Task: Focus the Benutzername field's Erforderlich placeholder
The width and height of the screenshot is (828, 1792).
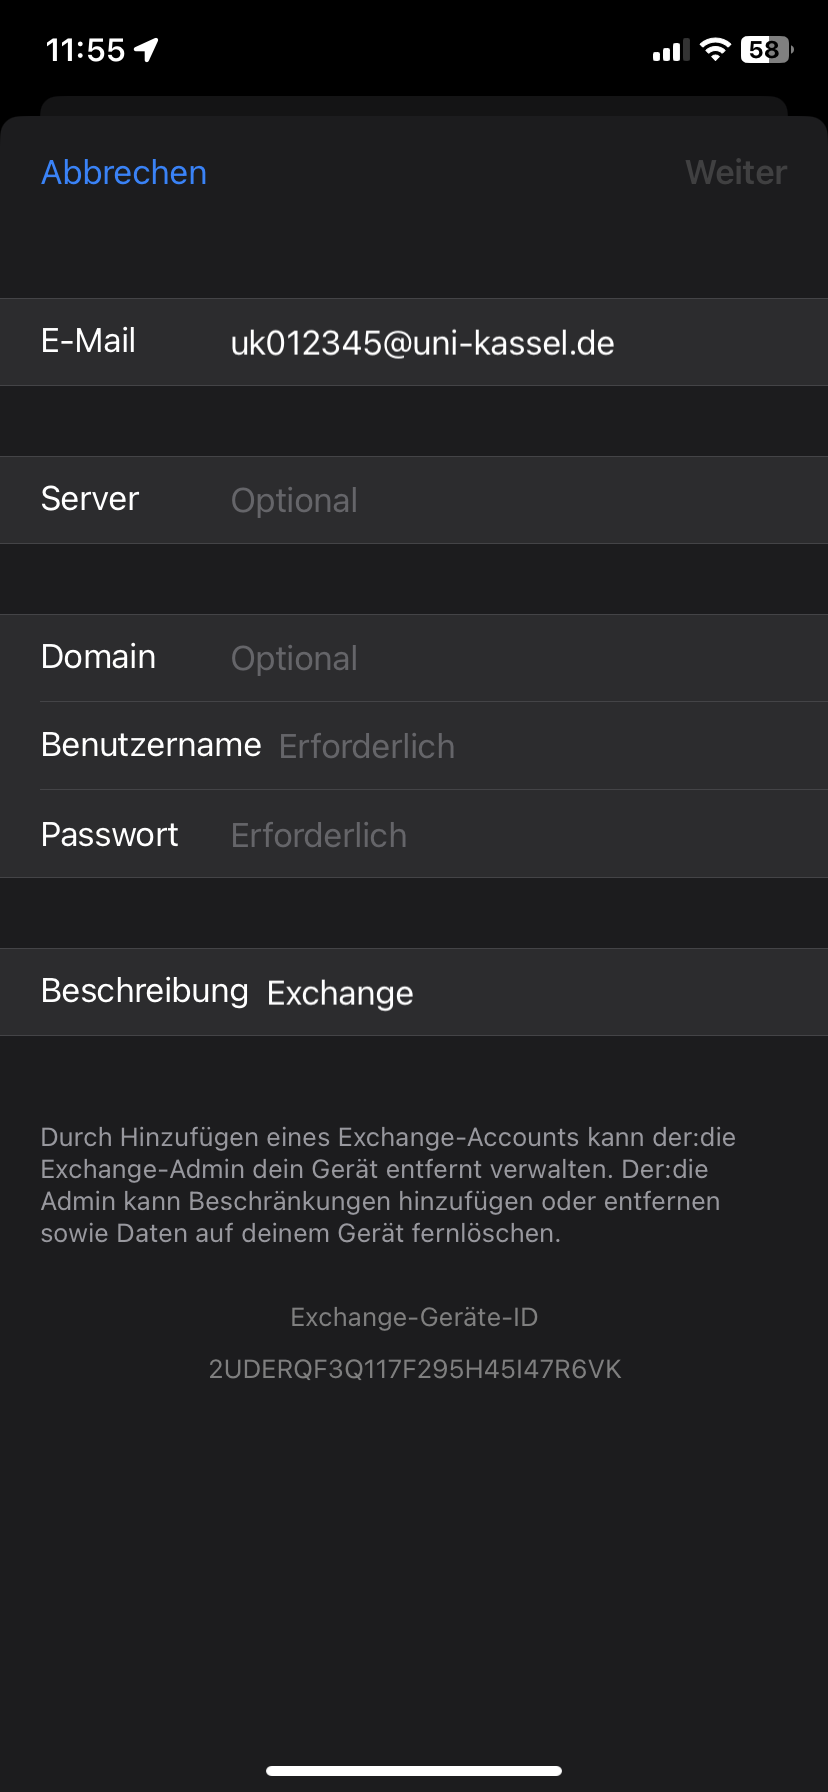Action: pos(366,746)
